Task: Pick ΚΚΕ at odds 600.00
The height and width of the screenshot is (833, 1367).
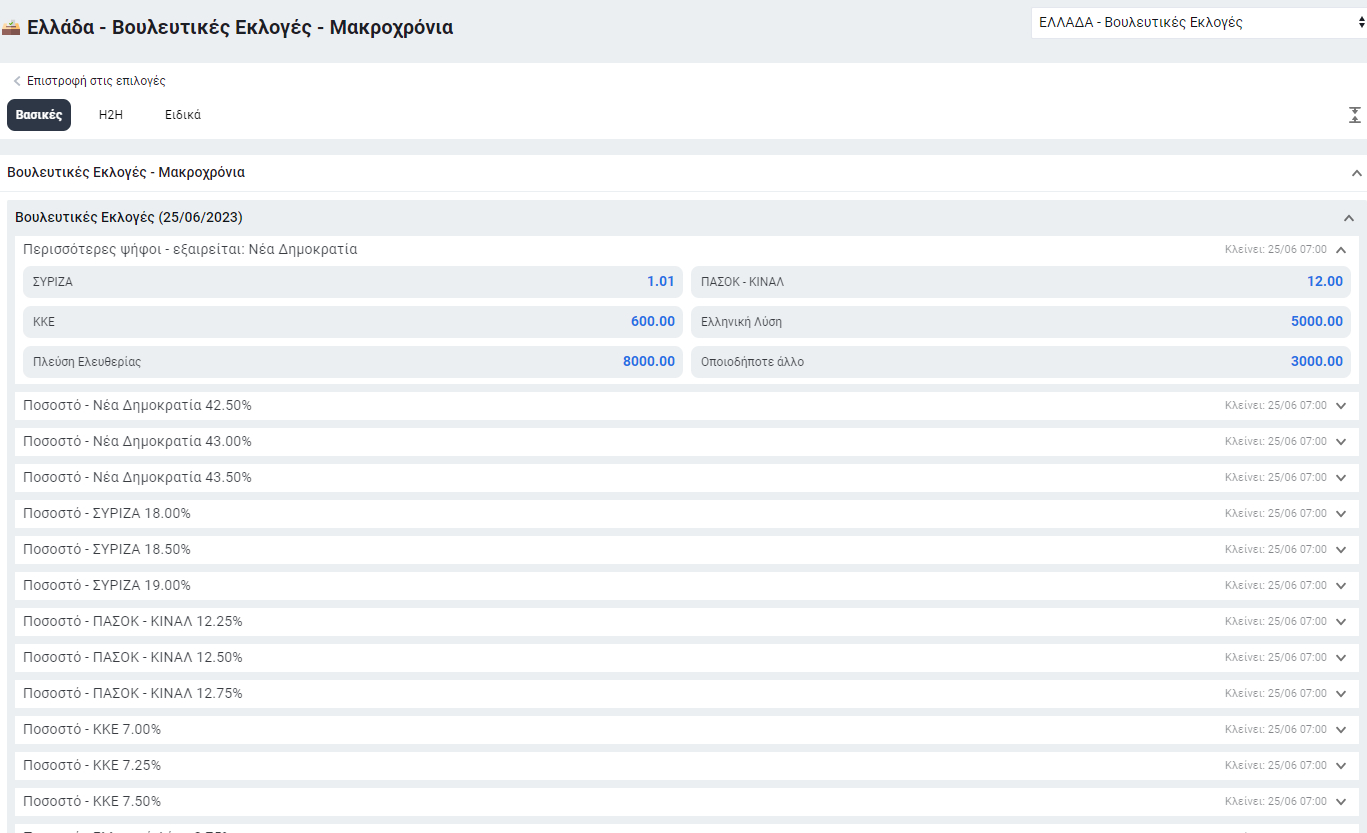Action: (353, 322)
